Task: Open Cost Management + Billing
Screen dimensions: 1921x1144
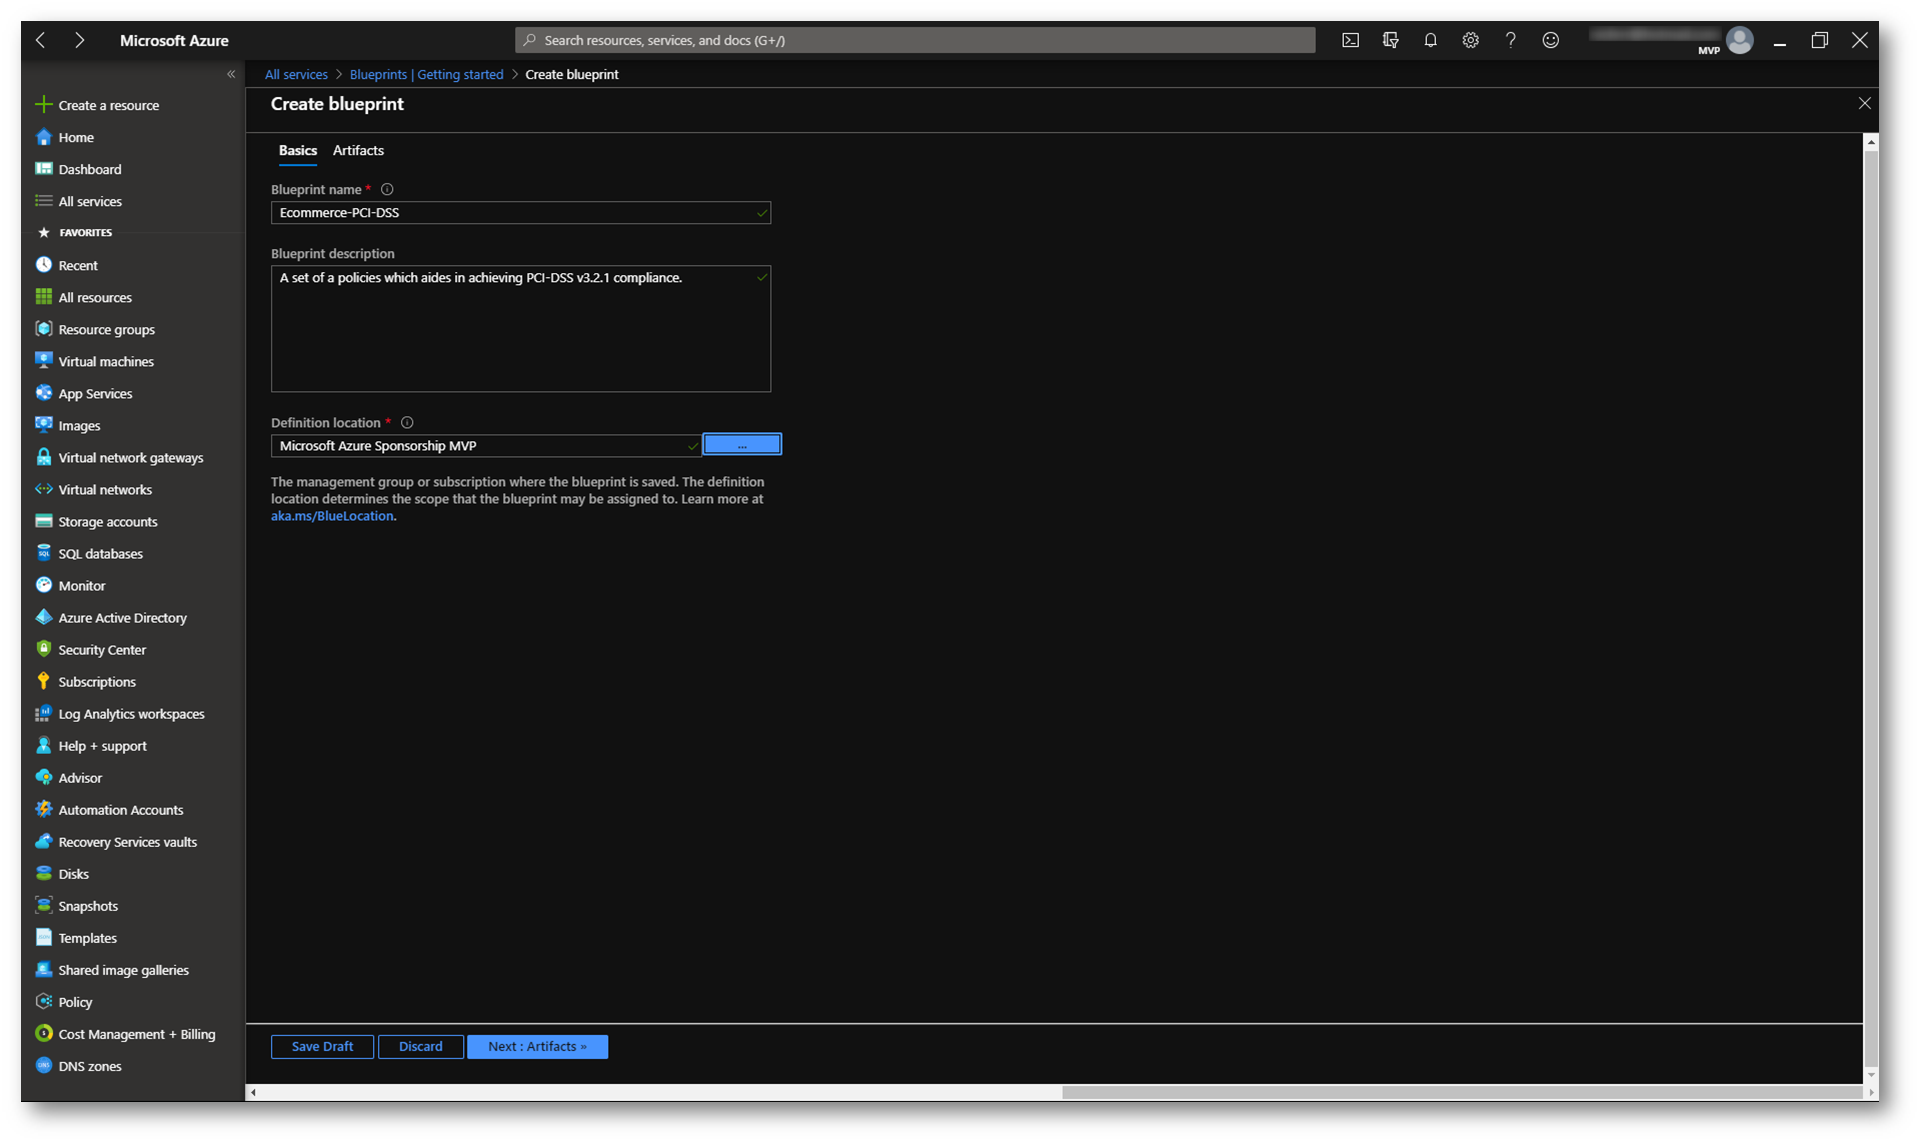Action: point(126,1033)
